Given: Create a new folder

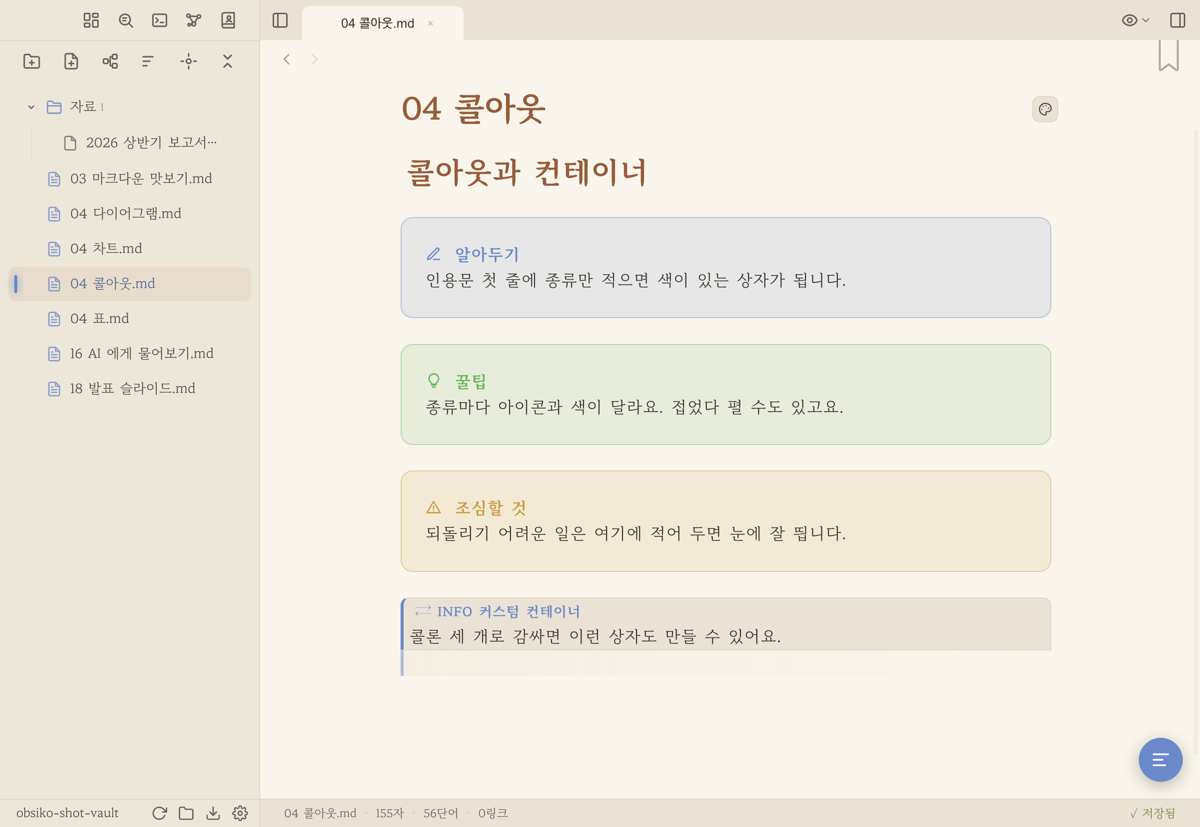Looking at the screenshot, I should (32, 61).
